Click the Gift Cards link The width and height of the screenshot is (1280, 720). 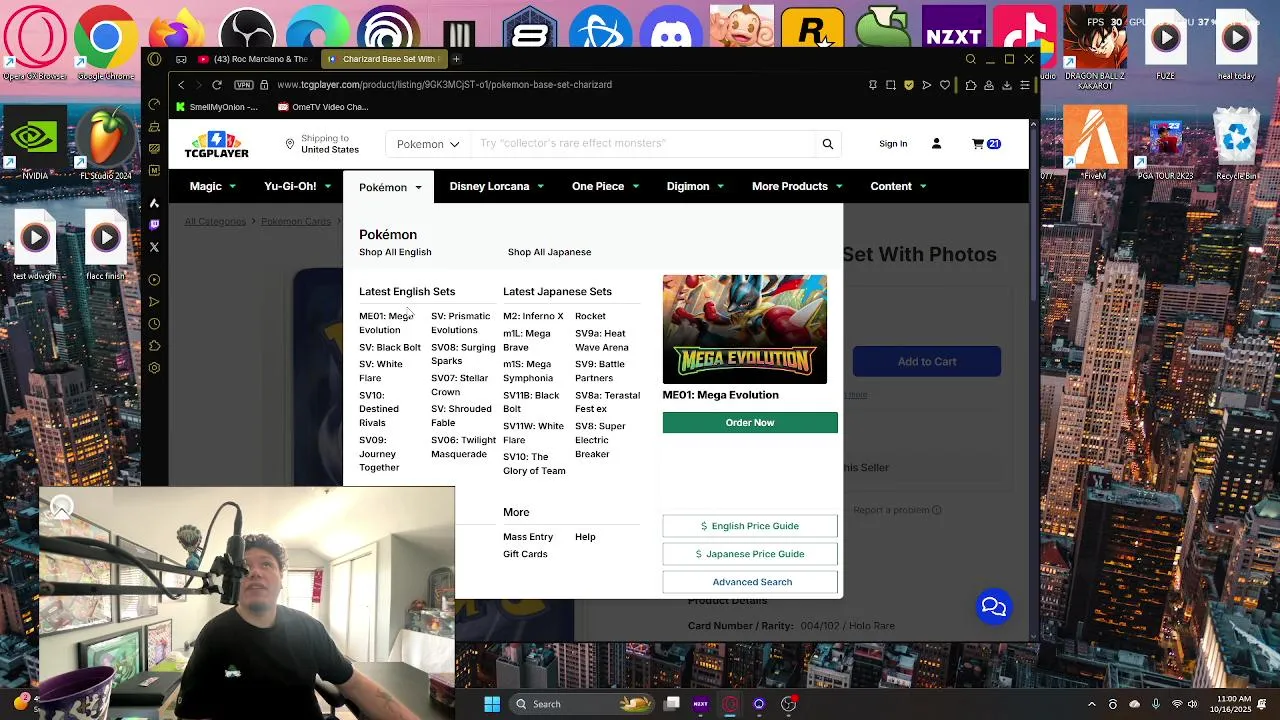coord(525,554)
